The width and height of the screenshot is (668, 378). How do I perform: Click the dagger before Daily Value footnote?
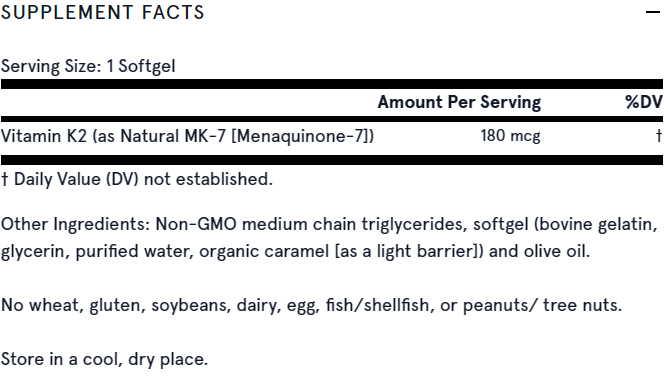click(x=4, y=179)
